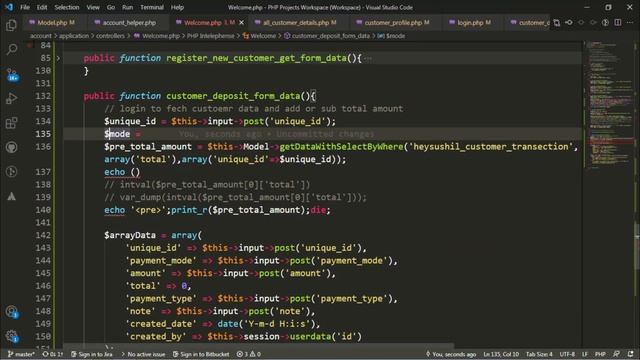This screenshot has width=640, height=360.
Task: Open the Help menu
Action: click(x=177, y=7)
